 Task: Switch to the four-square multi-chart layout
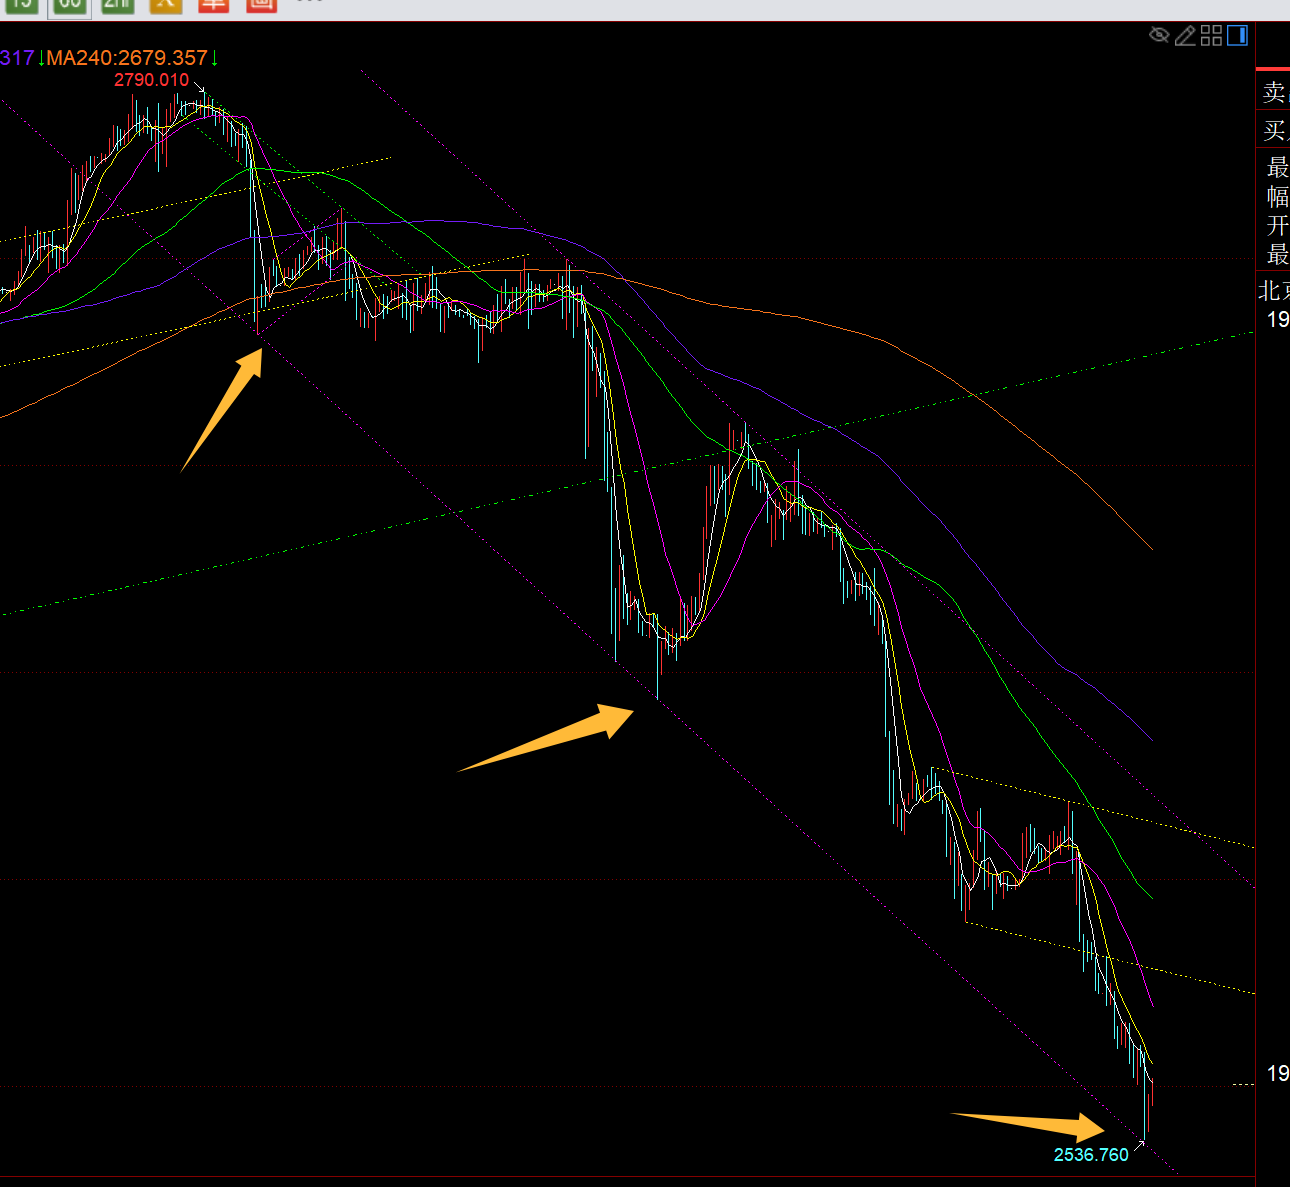coord(1211,36)
